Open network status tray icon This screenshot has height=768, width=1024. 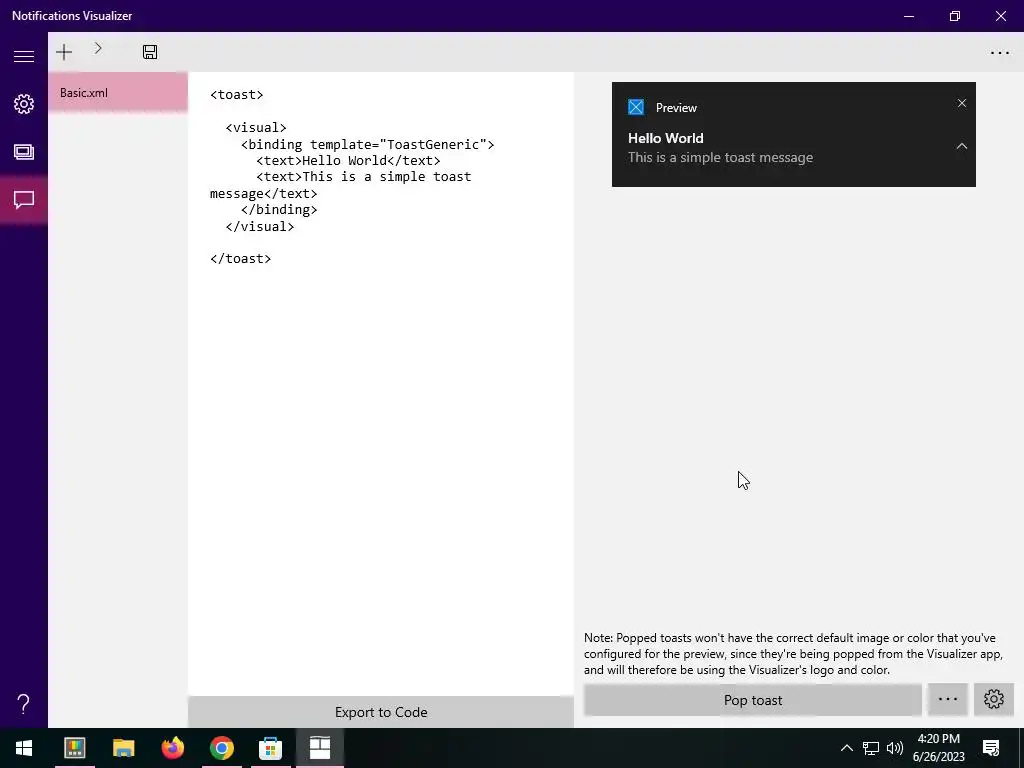871,748
